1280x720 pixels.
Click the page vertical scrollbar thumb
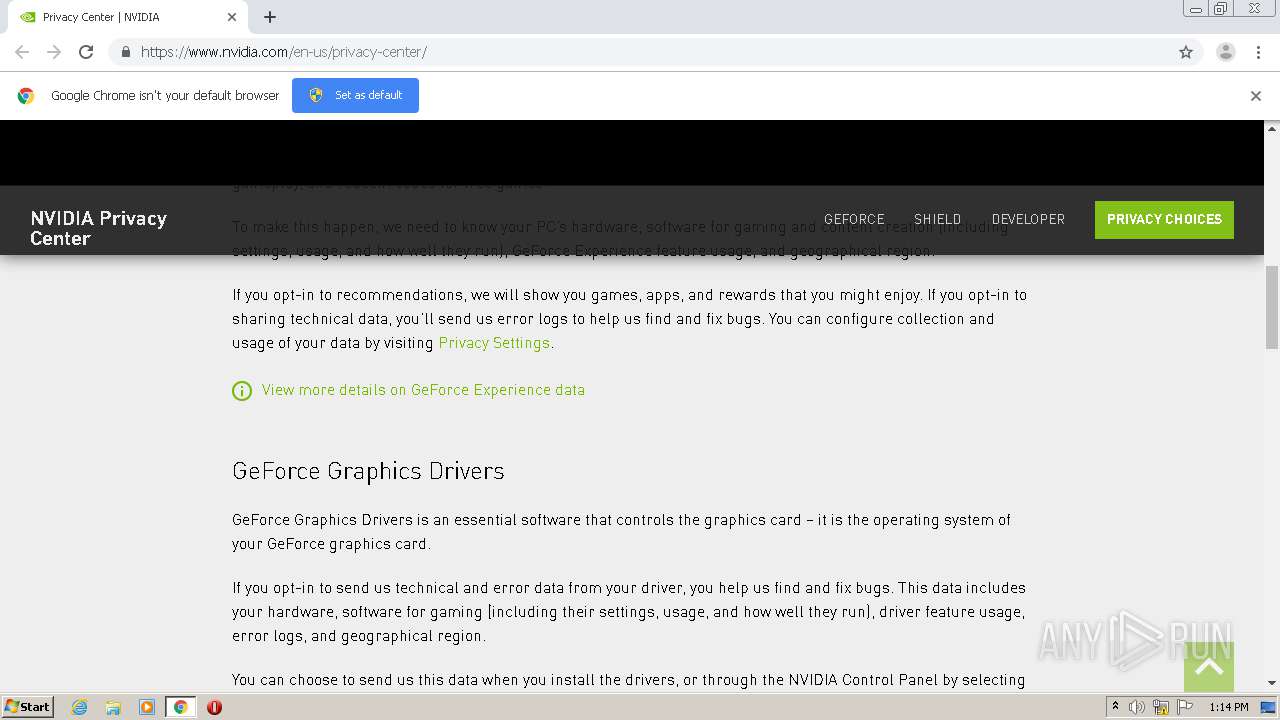tap(1272, 307)
